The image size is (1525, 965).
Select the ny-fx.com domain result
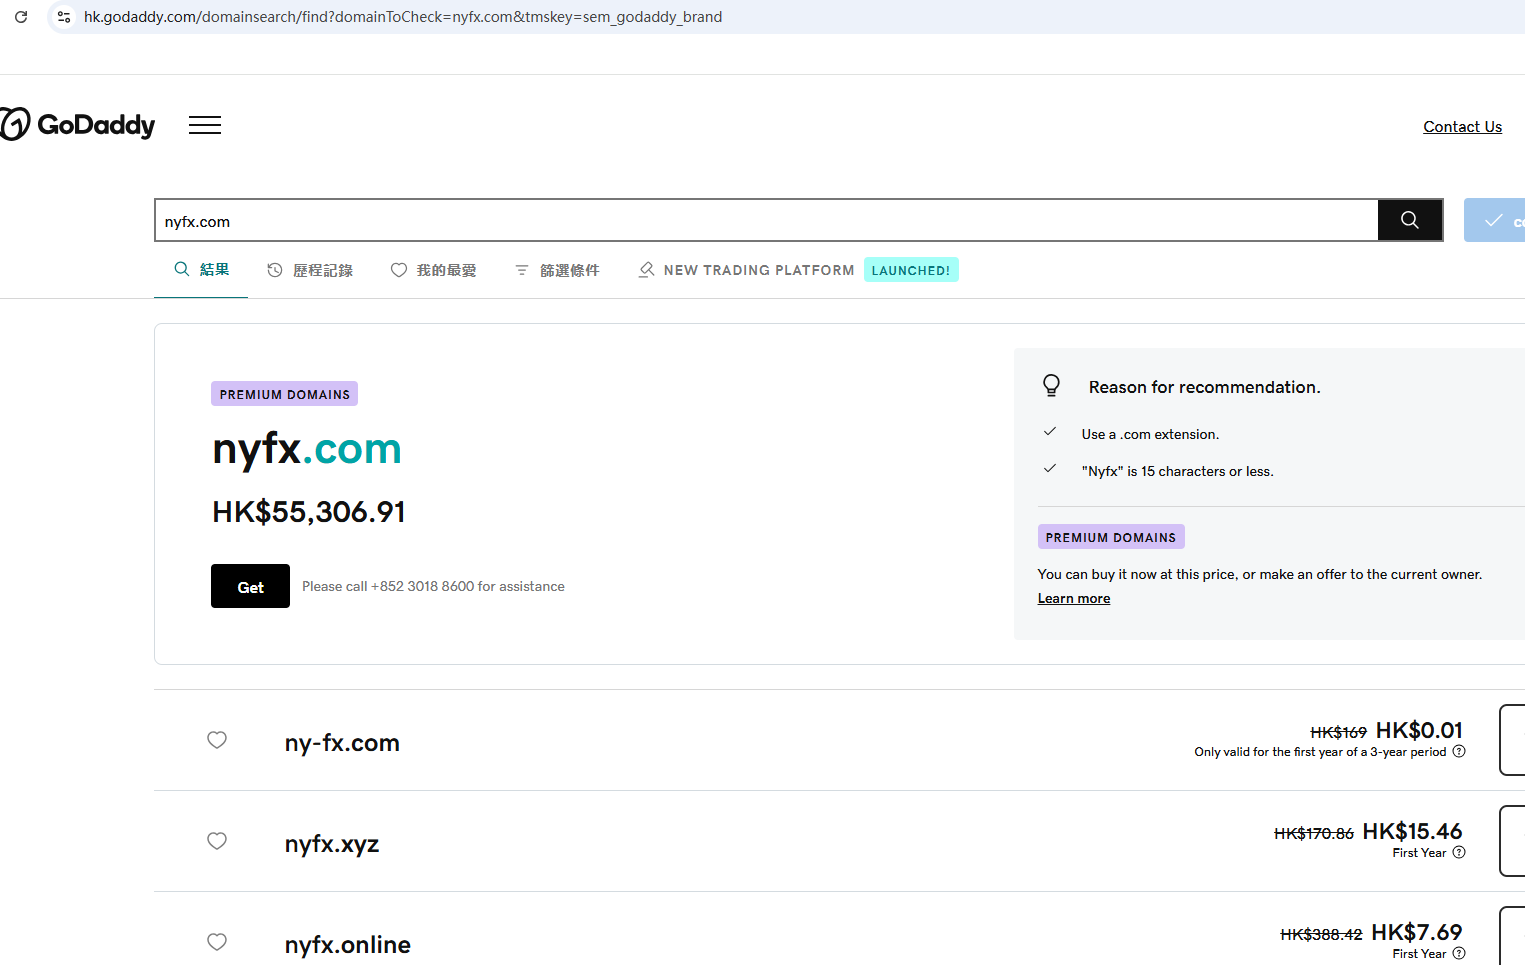click(x=342, y=743)
